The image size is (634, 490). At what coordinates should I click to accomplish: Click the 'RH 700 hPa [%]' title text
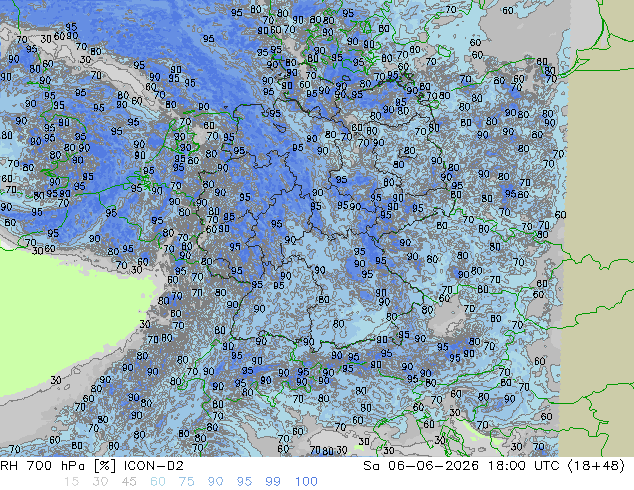[x=59, y=466]
